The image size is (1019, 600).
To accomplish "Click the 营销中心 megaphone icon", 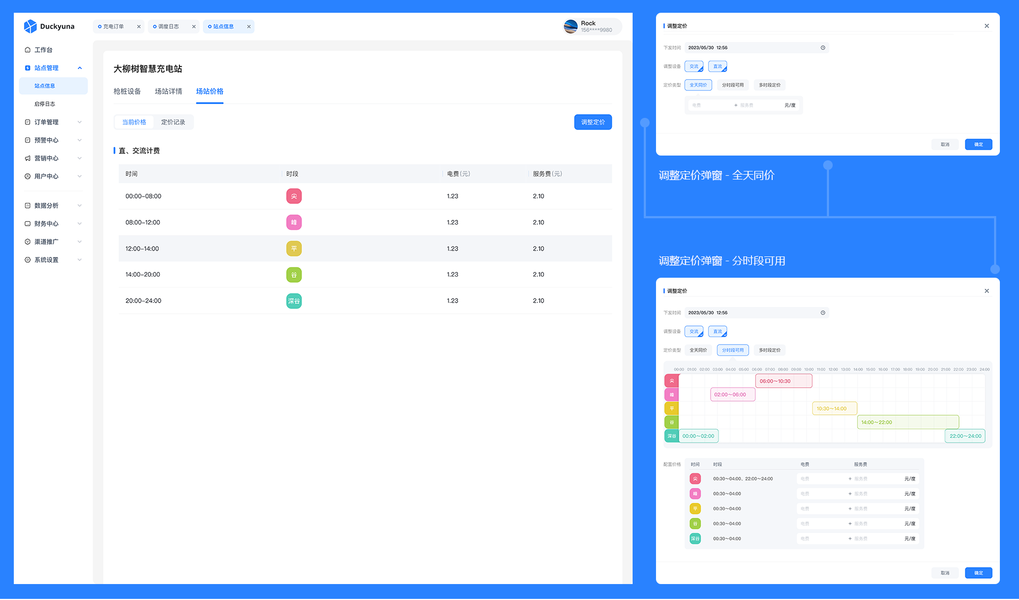I will point(27,159).
